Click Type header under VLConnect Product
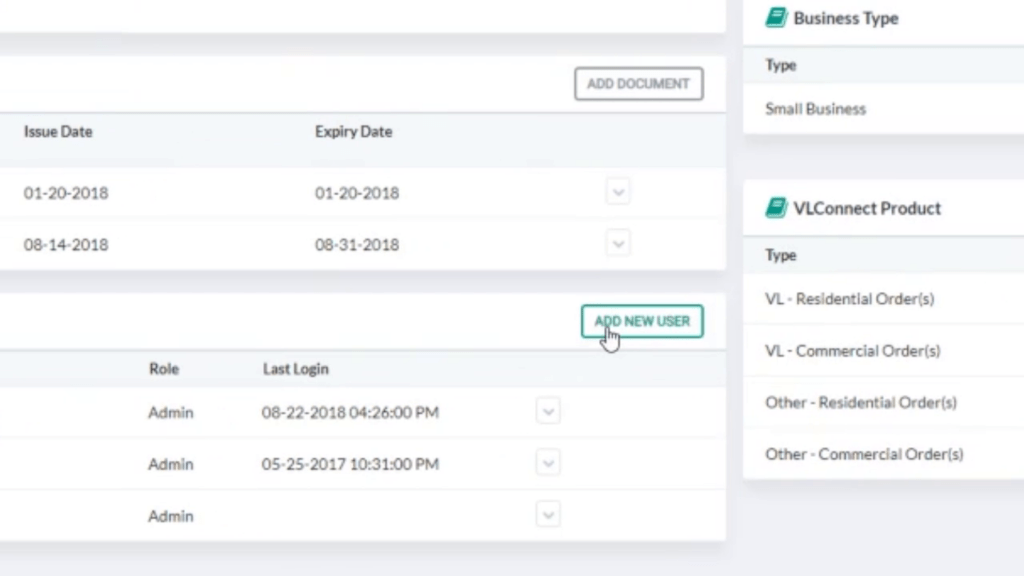Image resolution: width=1024 pixels, height=576 pixels. (780, 255)
